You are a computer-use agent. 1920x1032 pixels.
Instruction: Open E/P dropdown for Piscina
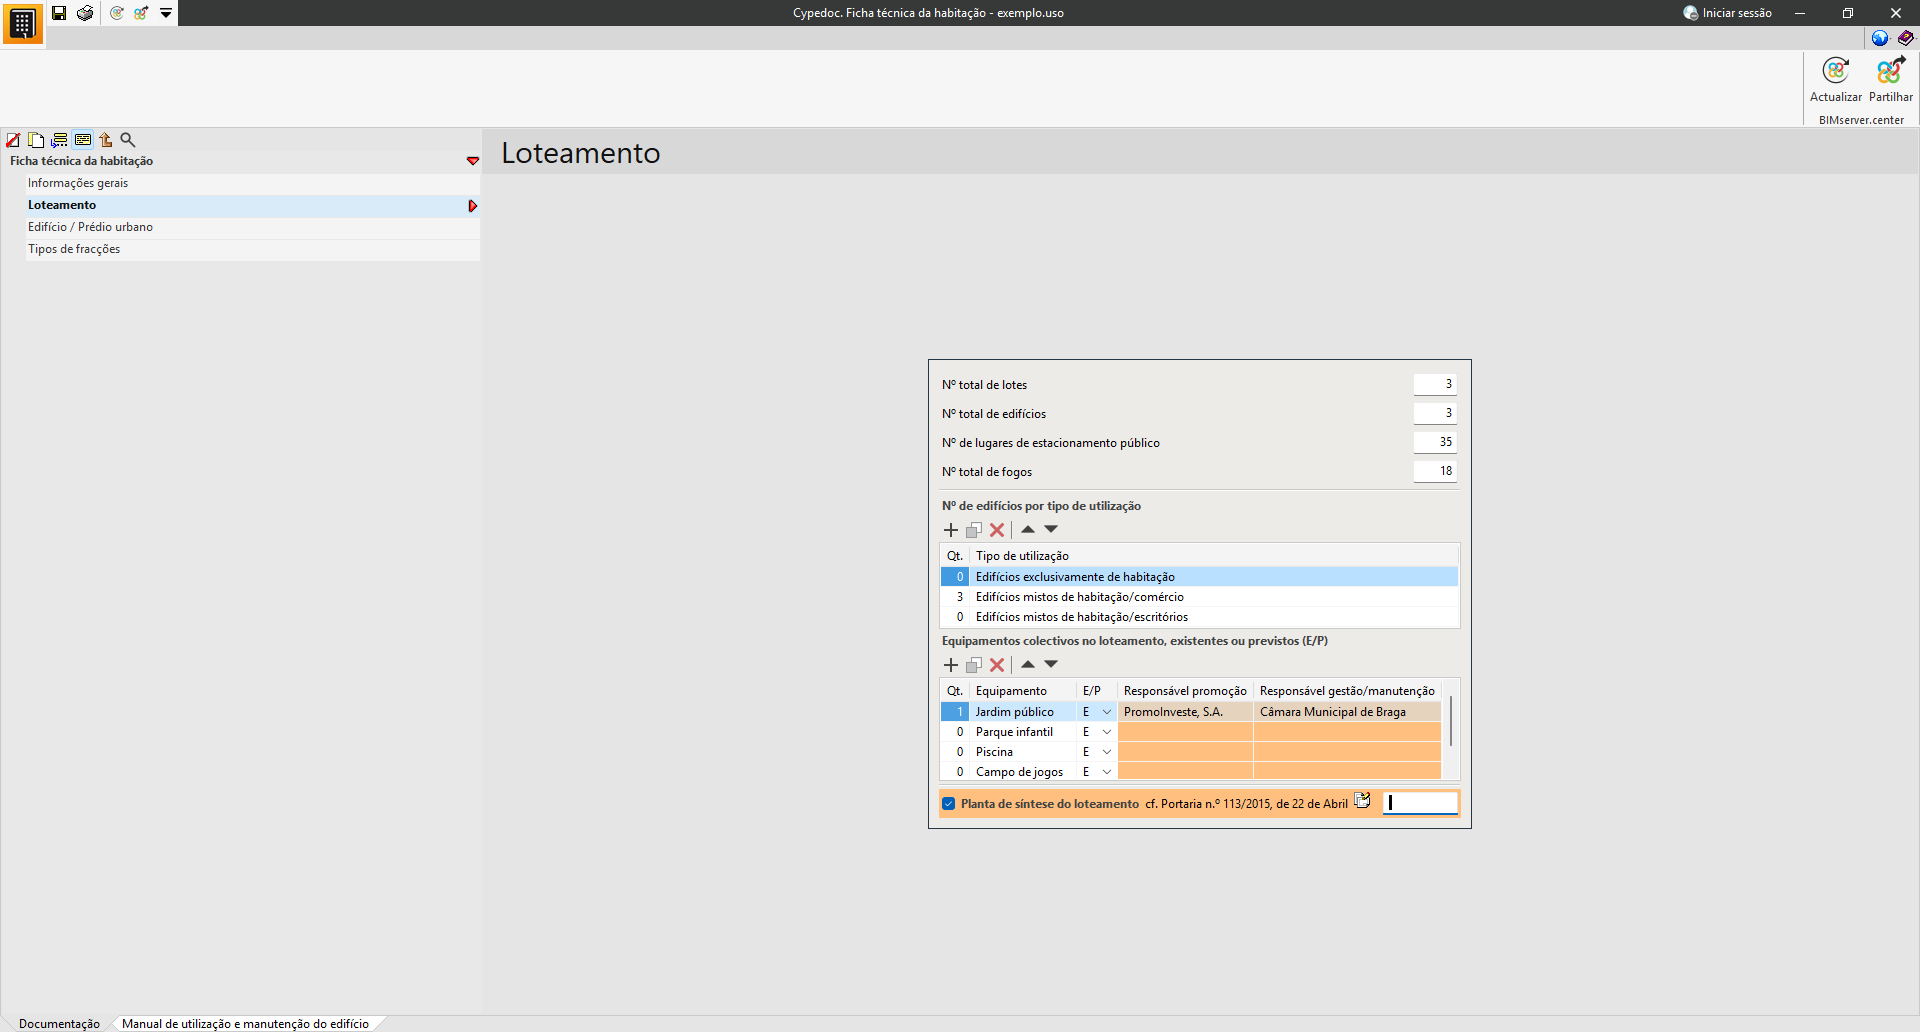click(x=1107, y=752)
